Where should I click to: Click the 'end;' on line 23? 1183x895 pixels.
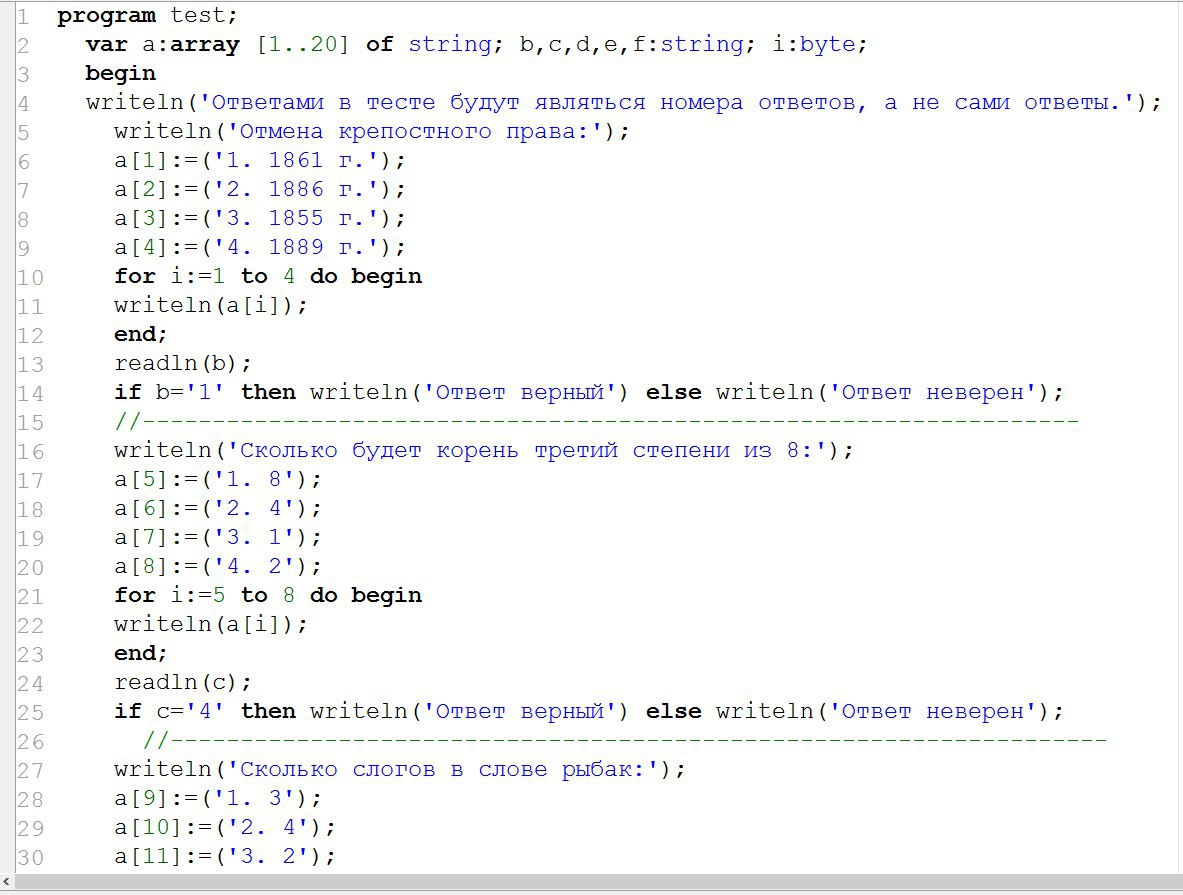point(140,654)
